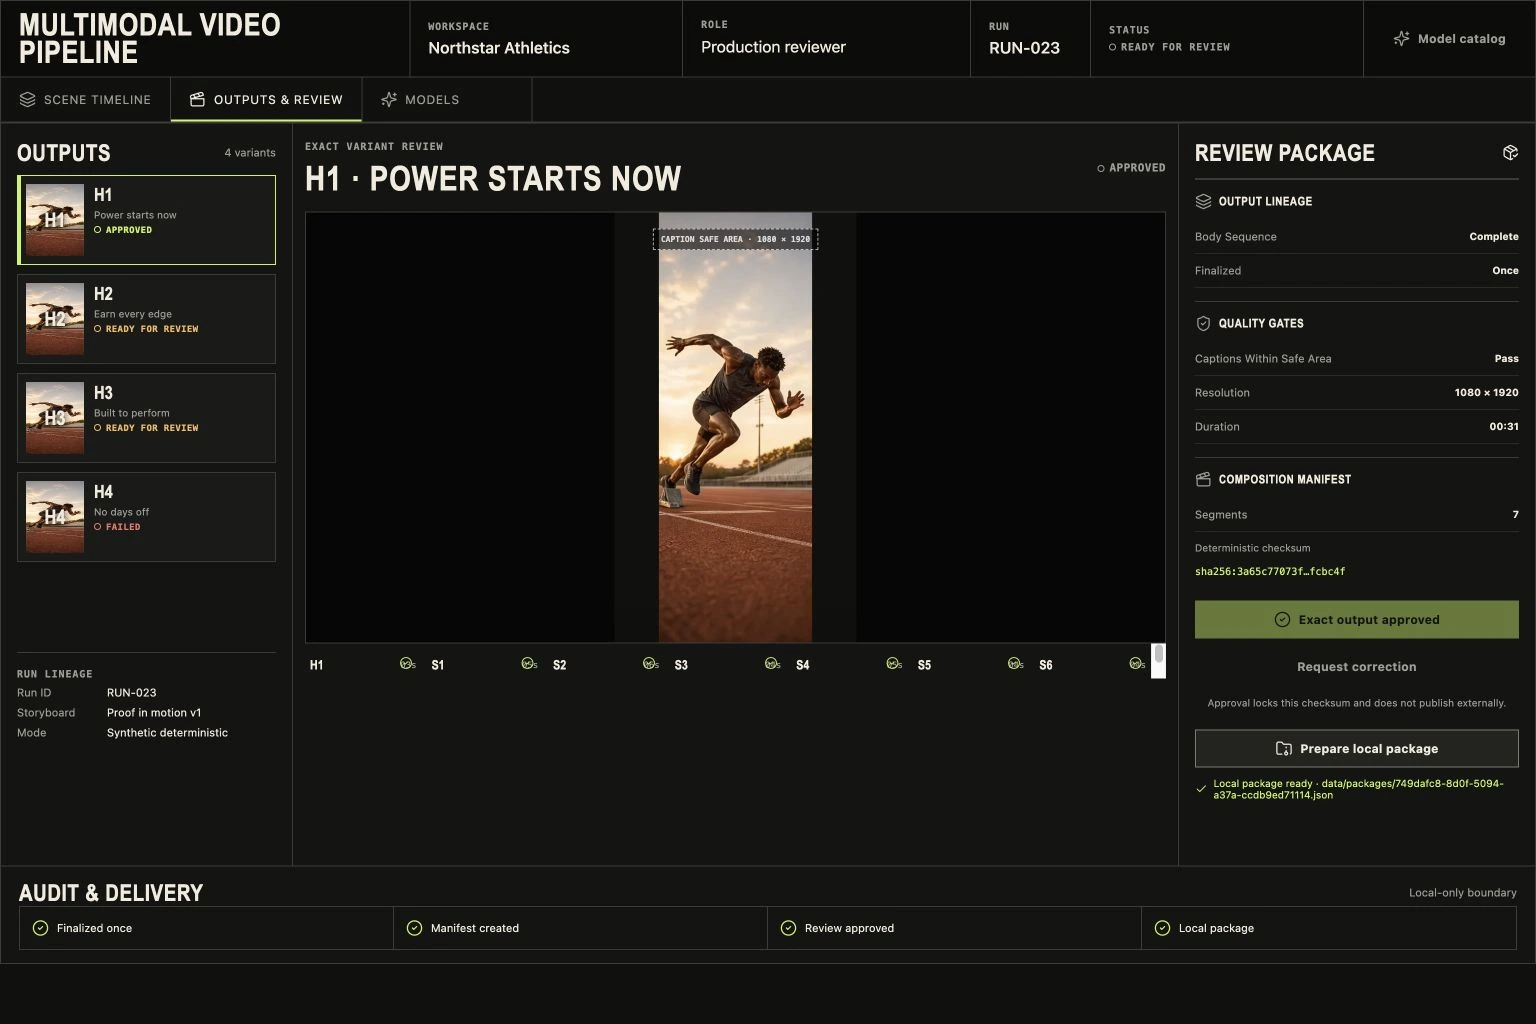Click the Outputs & Review clapperboard icon

pos(197,100)
